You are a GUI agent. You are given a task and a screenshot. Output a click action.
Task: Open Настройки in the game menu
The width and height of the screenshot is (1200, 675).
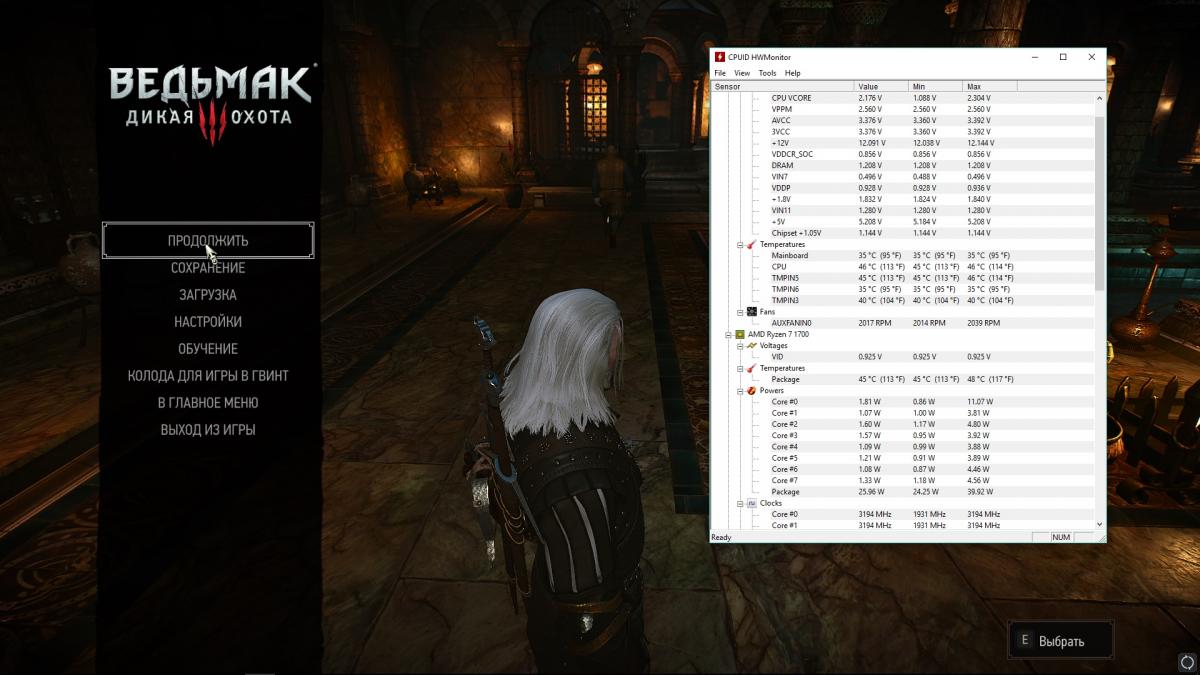208,322
